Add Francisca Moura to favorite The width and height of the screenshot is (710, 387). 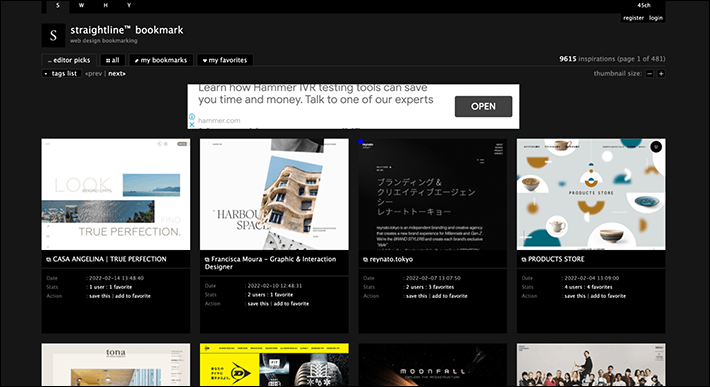[291, 304]
